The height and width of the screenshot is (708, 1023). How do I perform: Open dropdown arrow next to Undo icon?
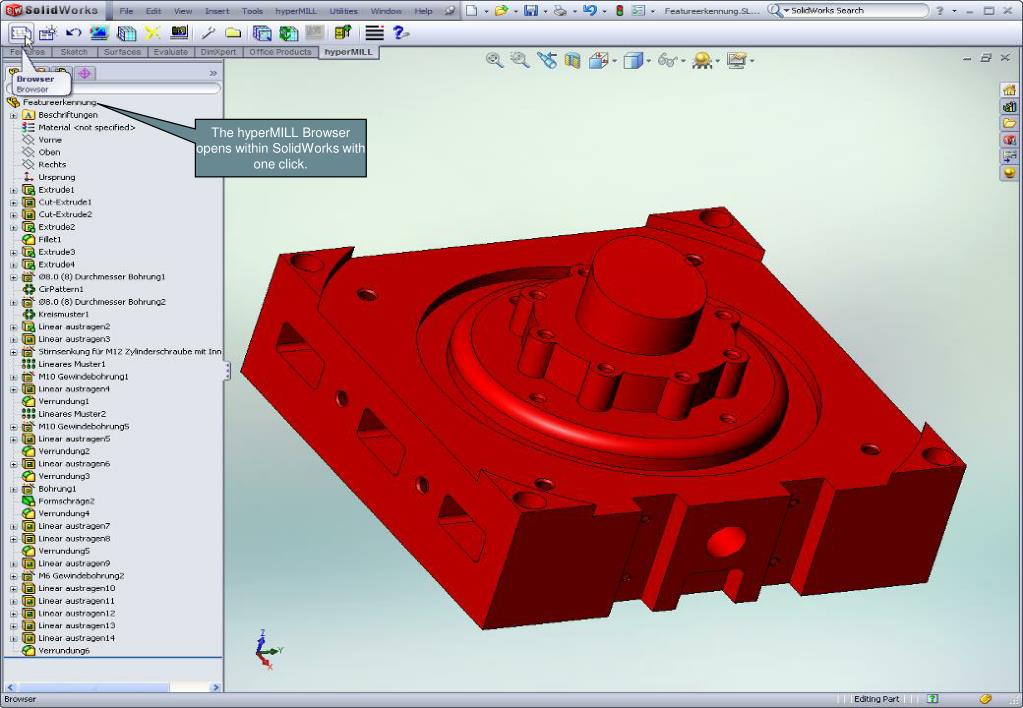604,11
